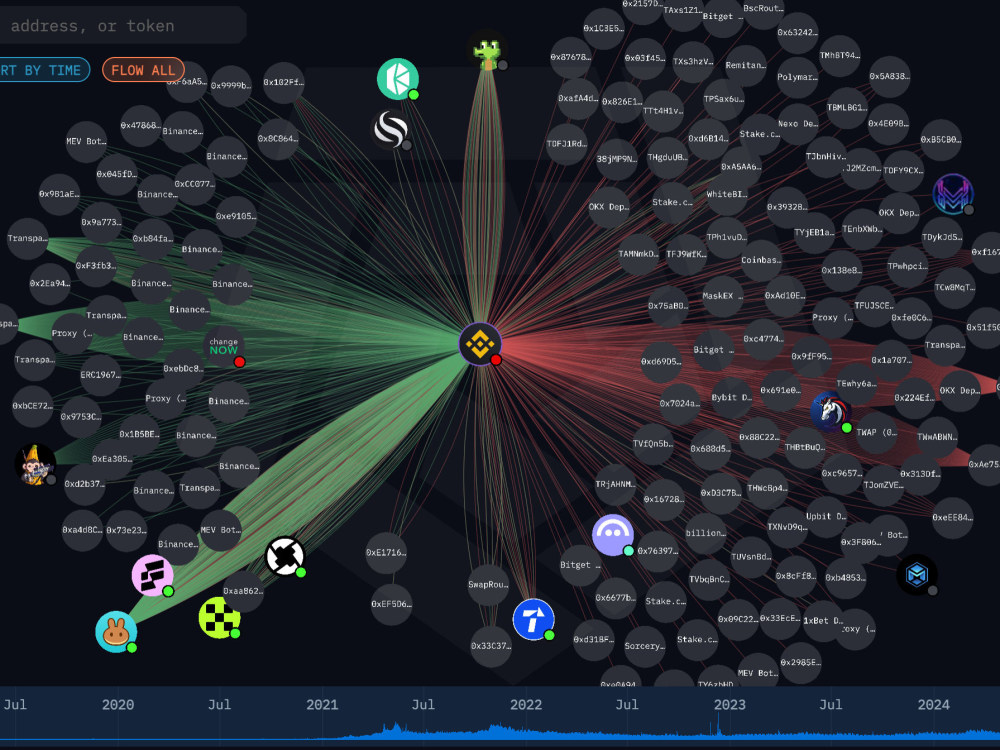
Task: Click the billion.. node
Action: 705,533
